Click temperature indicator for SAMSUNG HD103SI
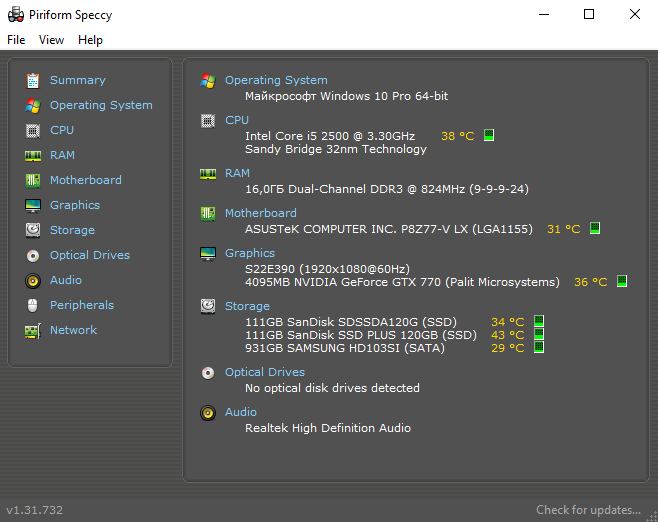The width and height of the screenshot is (658, 522). point(539,347)
